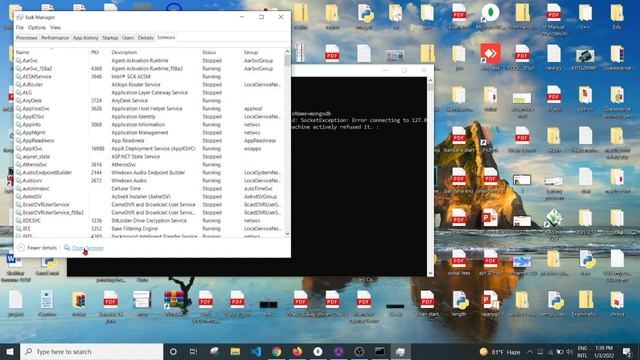Open Command Prompt from the taskbar
The width and height of the screenshot is (640, 360).
pyautogui.click(x=380, y=351)
